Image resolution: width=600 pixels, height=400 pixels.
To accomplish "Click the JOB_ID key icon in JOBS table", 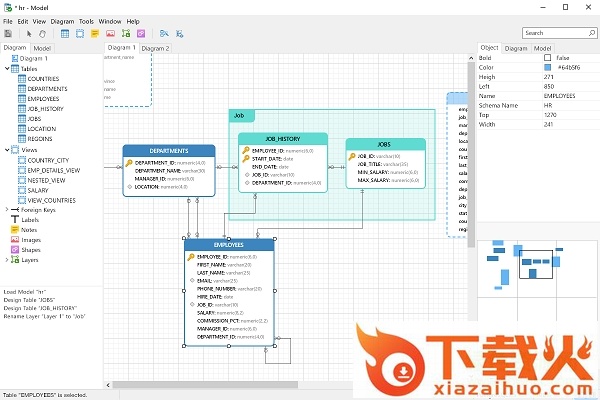I will [x=352, y=156].
